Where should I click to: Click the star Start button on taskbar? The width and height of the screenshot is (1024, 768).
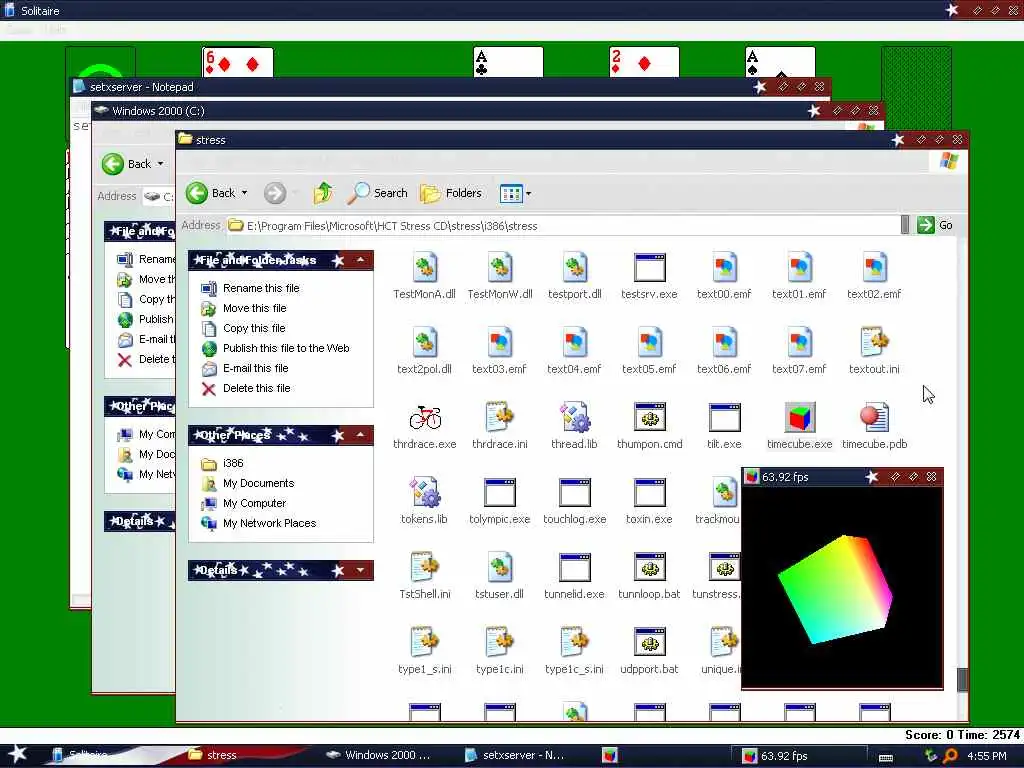tap(18, 754)
